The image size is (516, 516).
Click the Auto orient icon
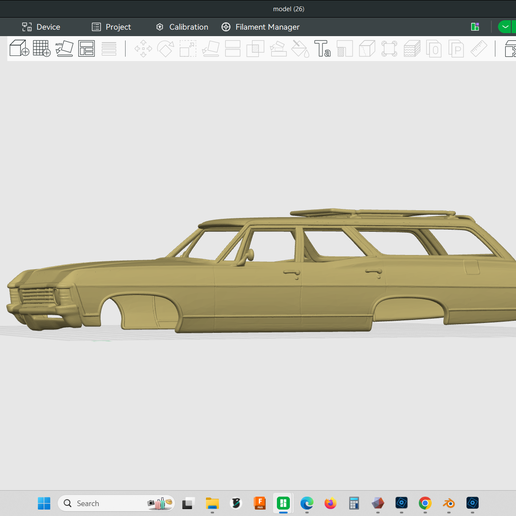tap(64, 48)
